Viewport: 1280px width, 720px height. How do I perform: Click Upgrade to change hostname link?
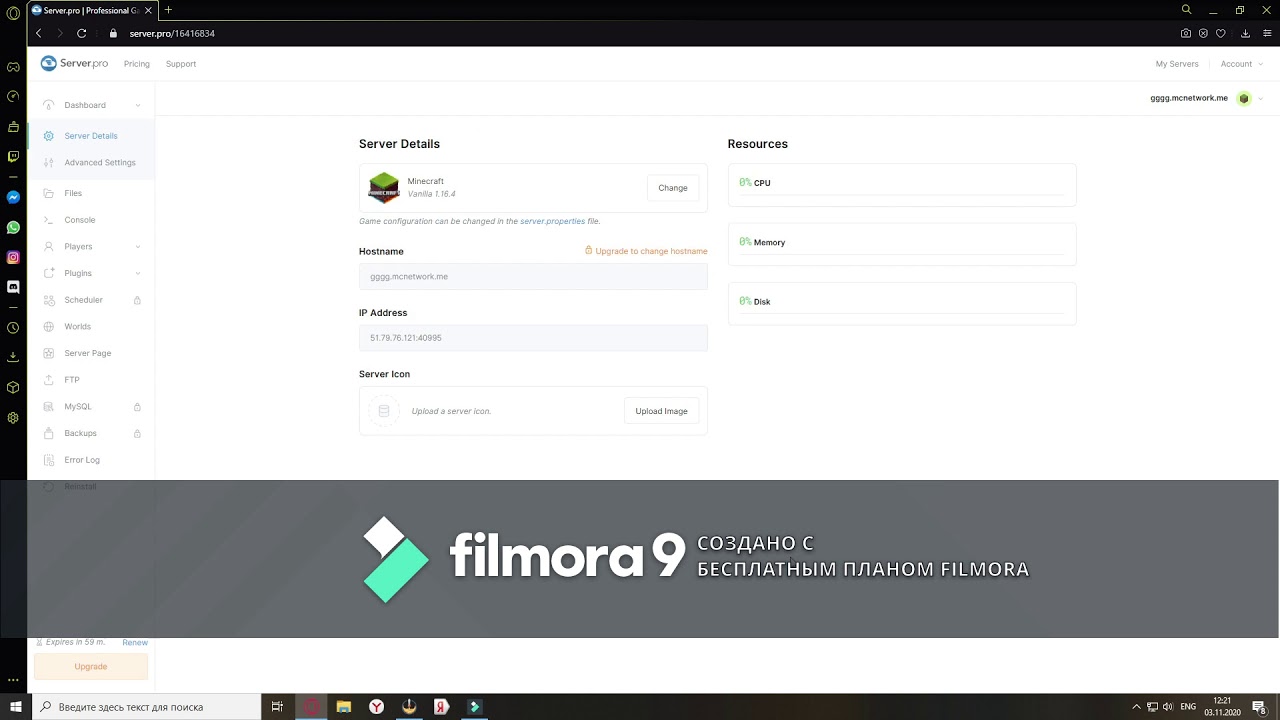(646, 251)
